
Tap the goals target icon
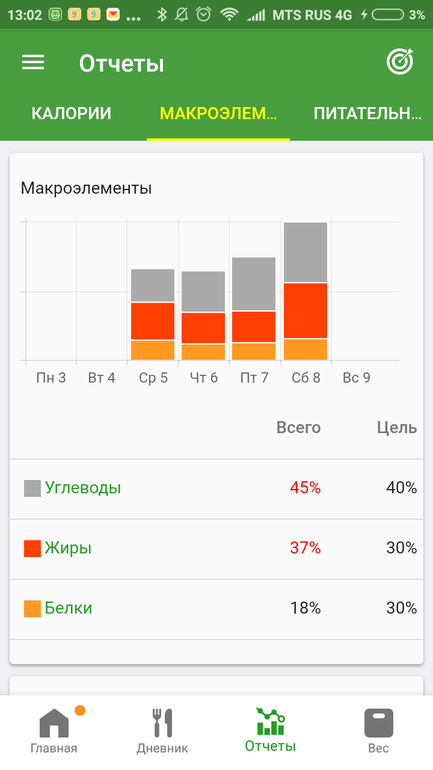[400, 62]
